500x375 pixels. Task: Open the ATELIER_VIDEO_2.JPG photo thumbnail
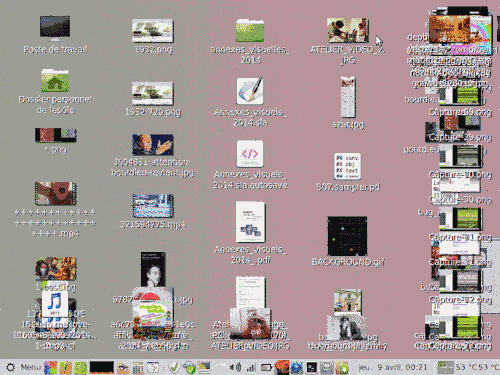tap(348, 30)
